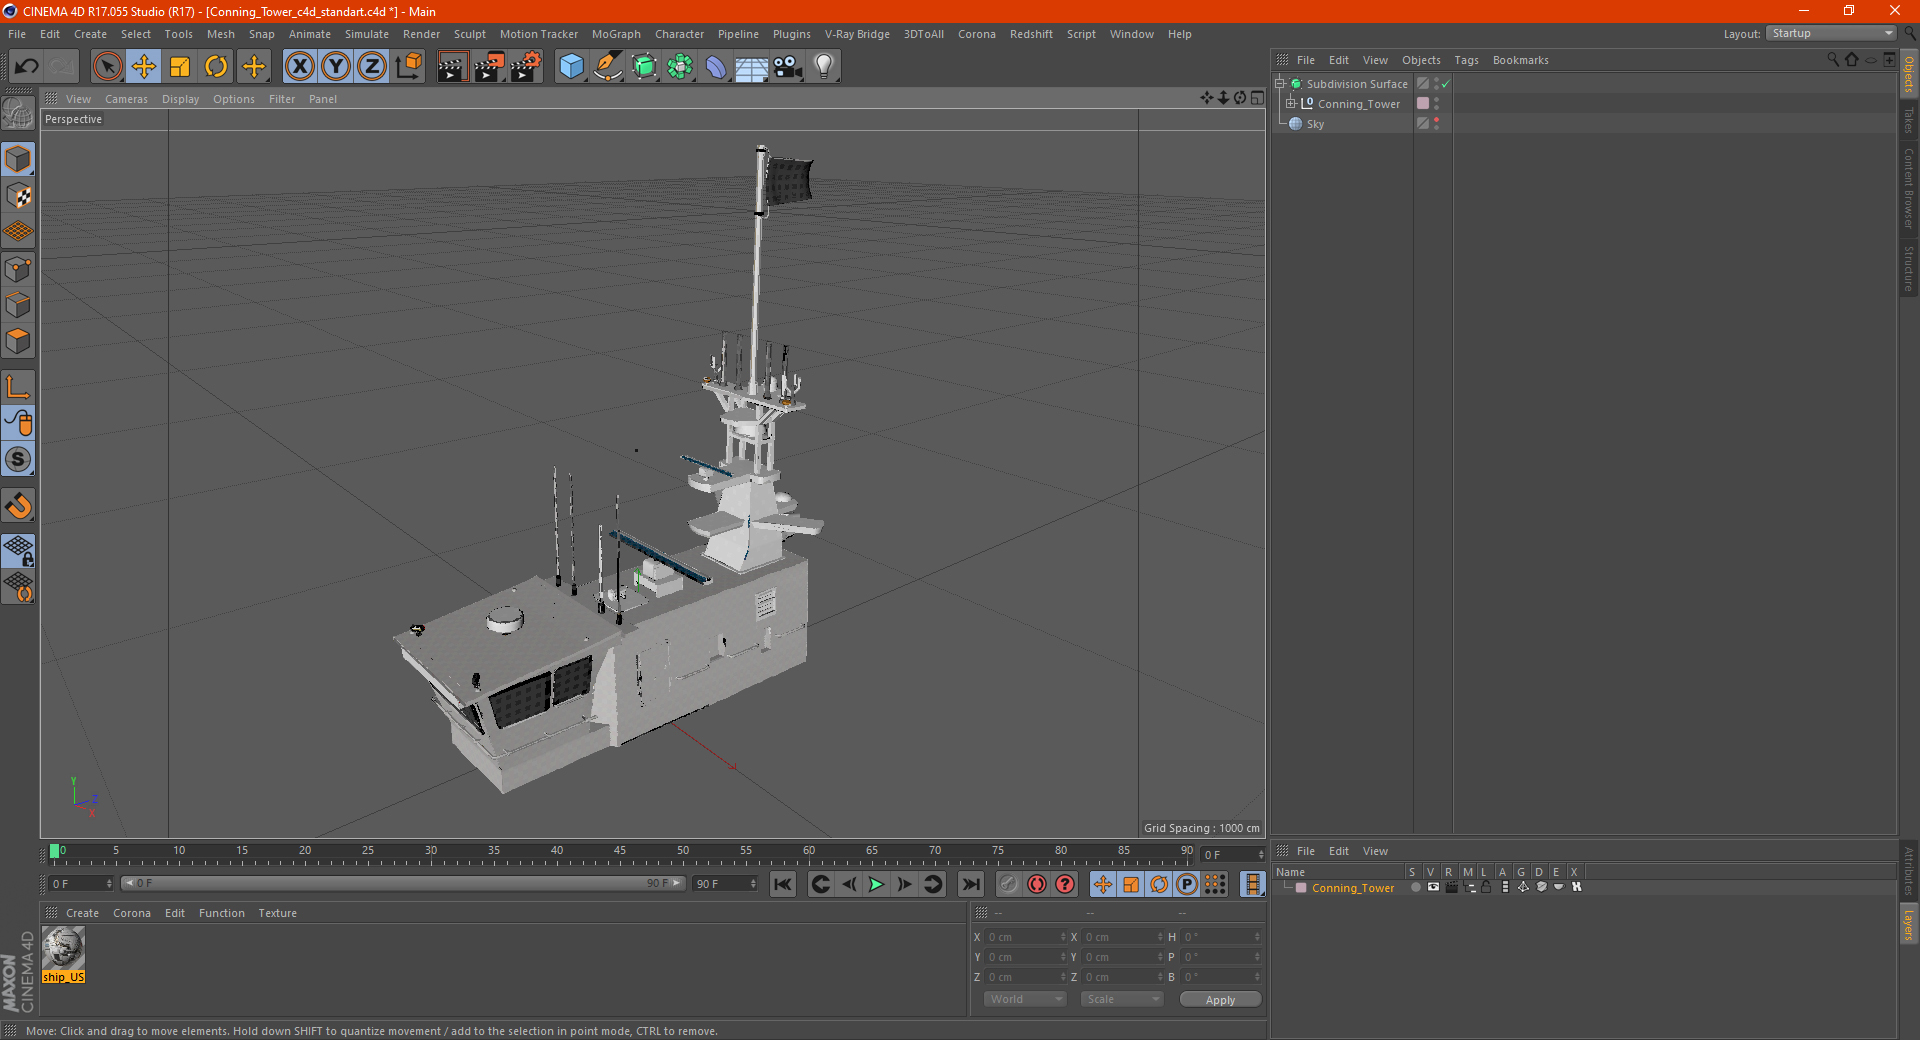Add a Camera object

788,67
